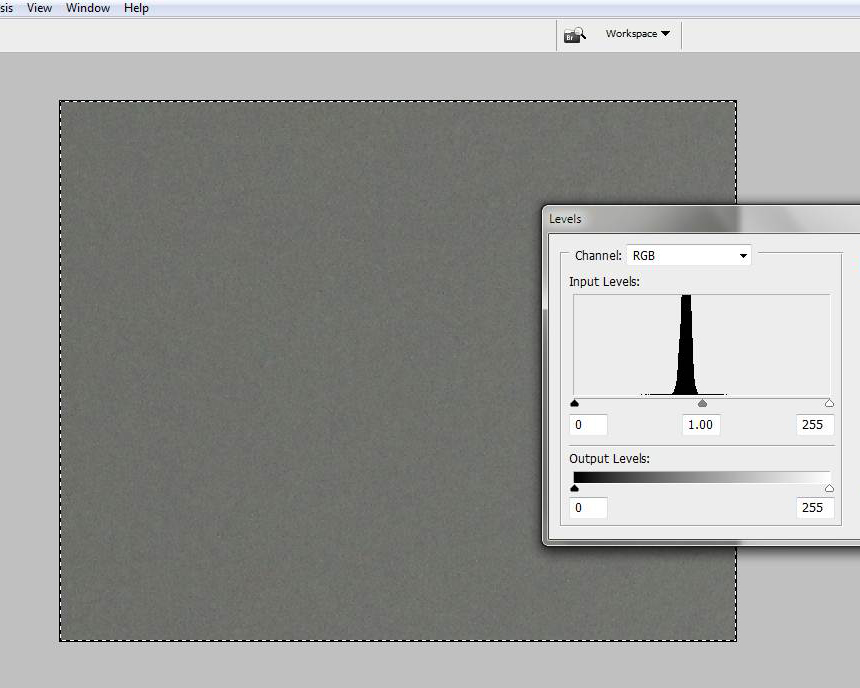Click the input white point slider
Image resolution: width=860 pixels, height=688 pixels.
[829, 403]
